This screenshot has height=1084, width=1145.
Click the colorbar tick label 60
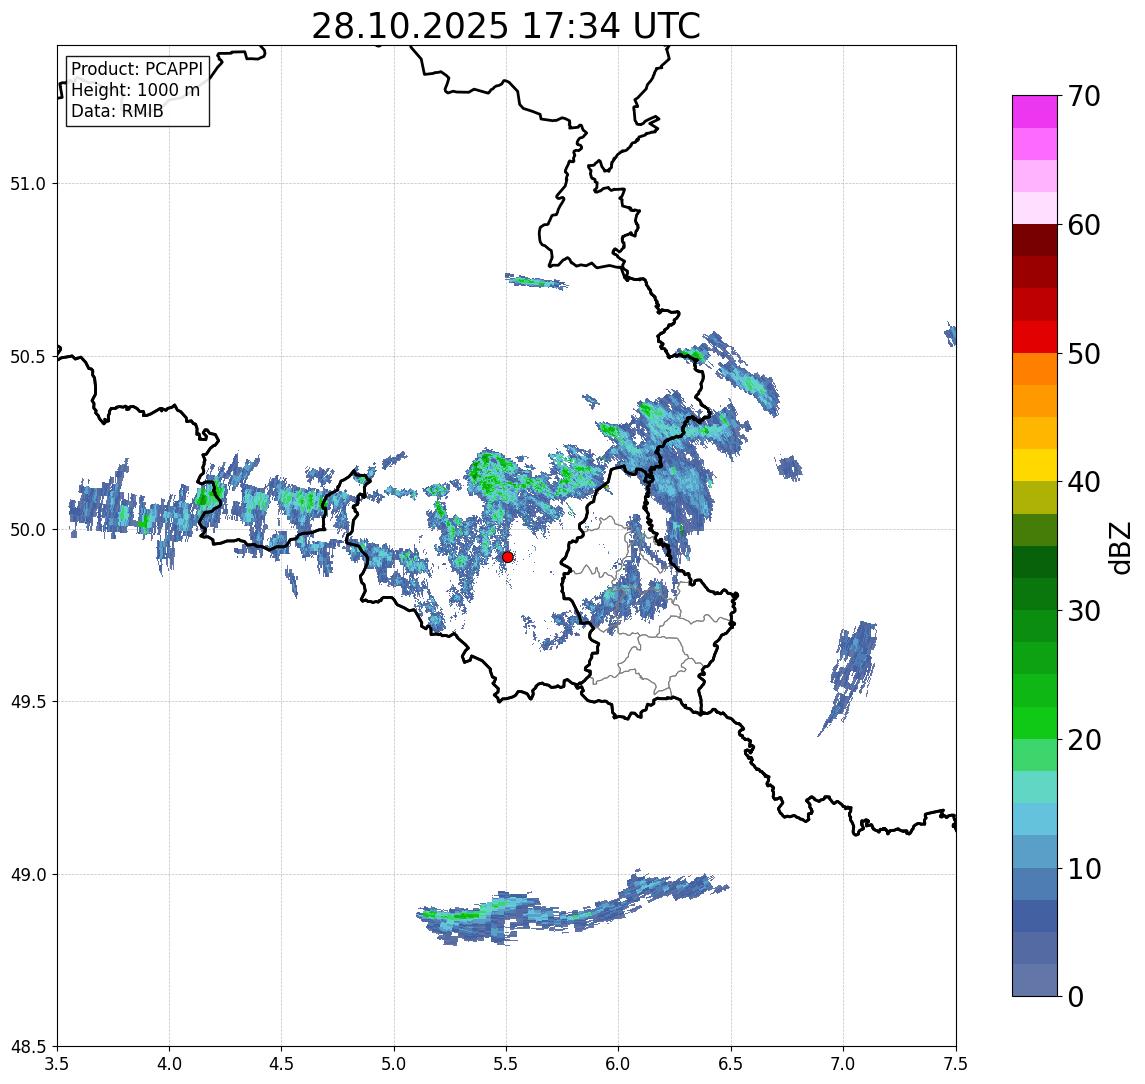pos(1084,226)
